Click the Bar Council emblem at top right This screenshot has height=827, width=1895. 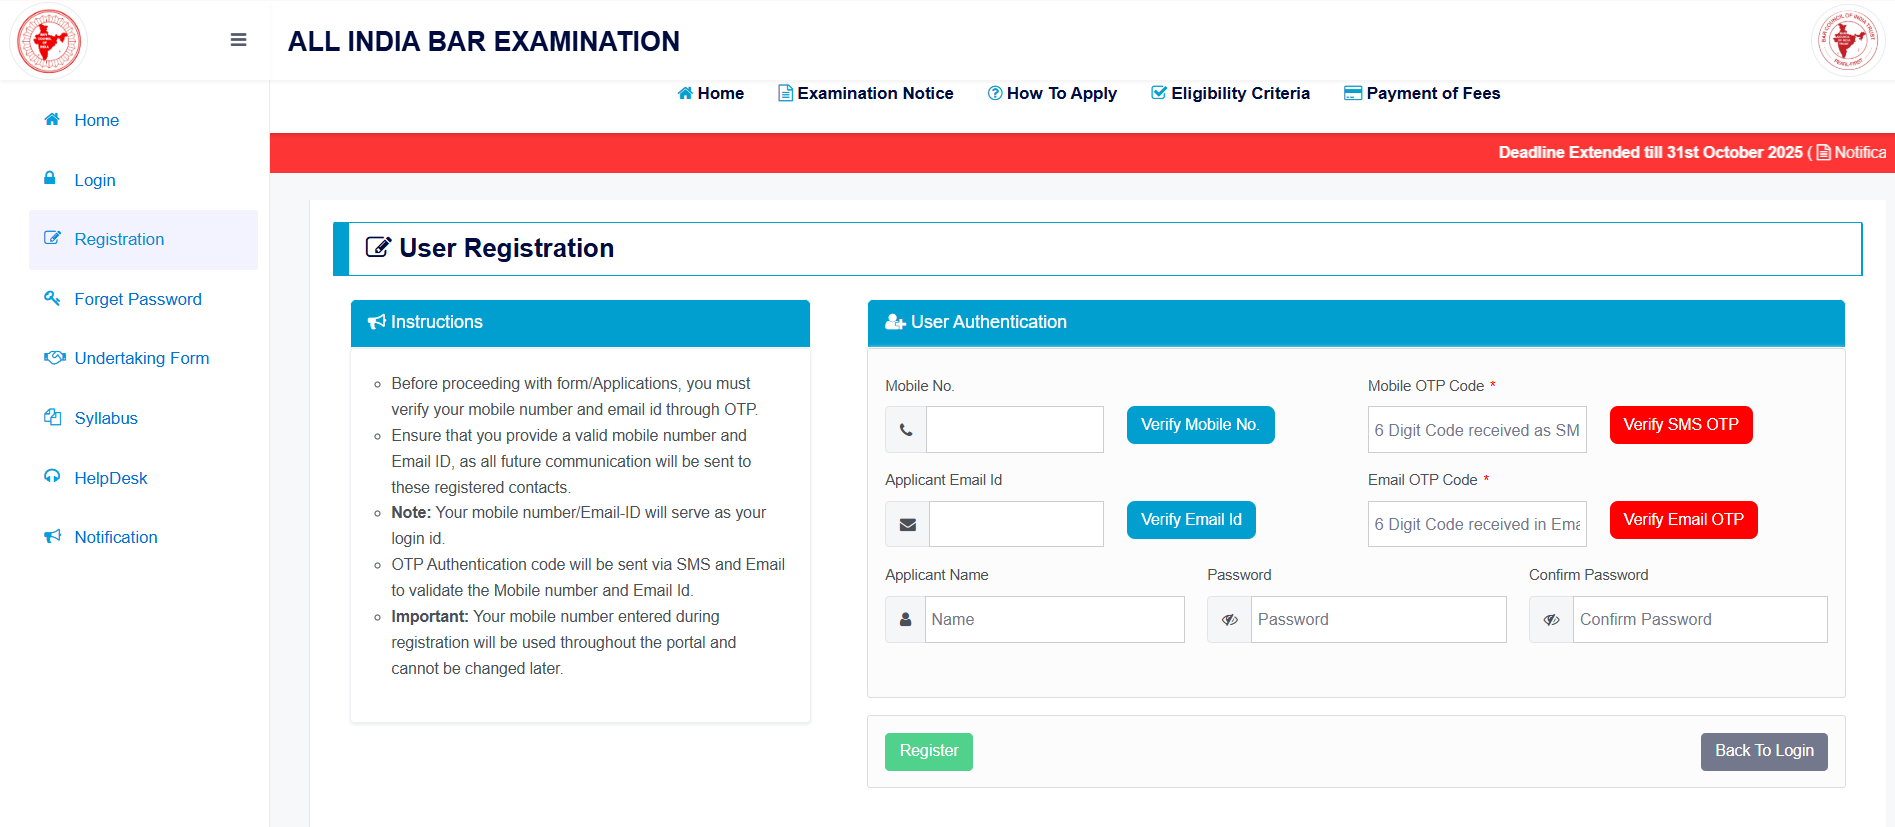coord(1848,41)
